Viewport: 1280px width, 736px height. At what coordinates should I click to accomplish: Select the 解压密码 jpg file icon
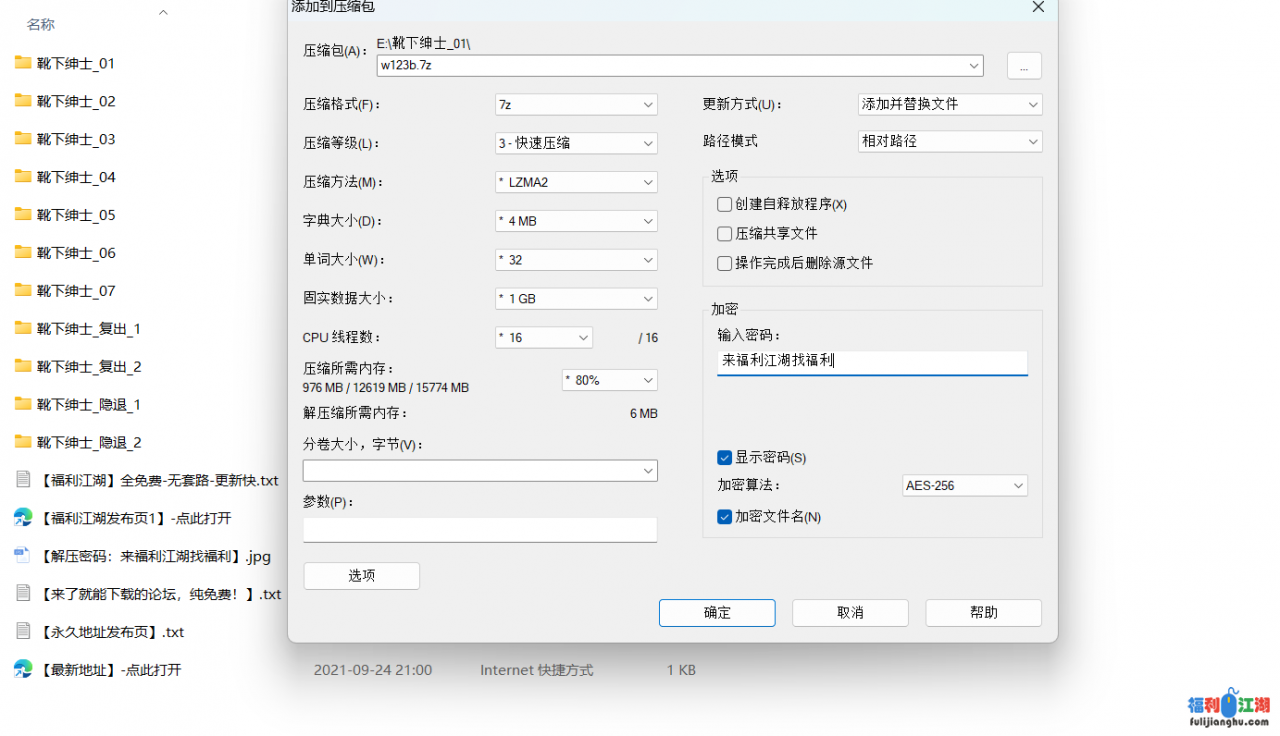pyautogui.click(x=23, y=556)
